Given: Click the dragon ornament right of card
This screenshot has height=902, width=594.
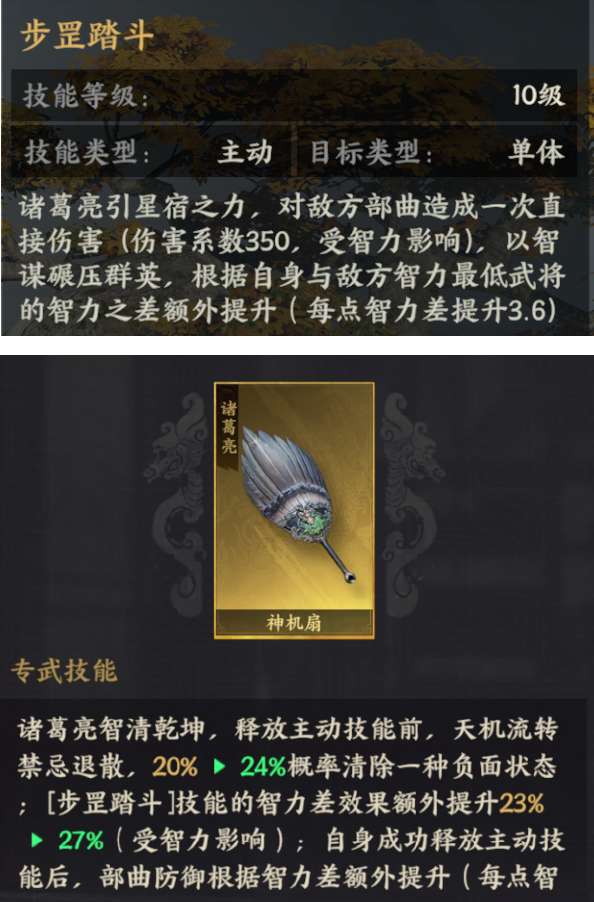Looking at the screenshot, I should click(411, 502).
